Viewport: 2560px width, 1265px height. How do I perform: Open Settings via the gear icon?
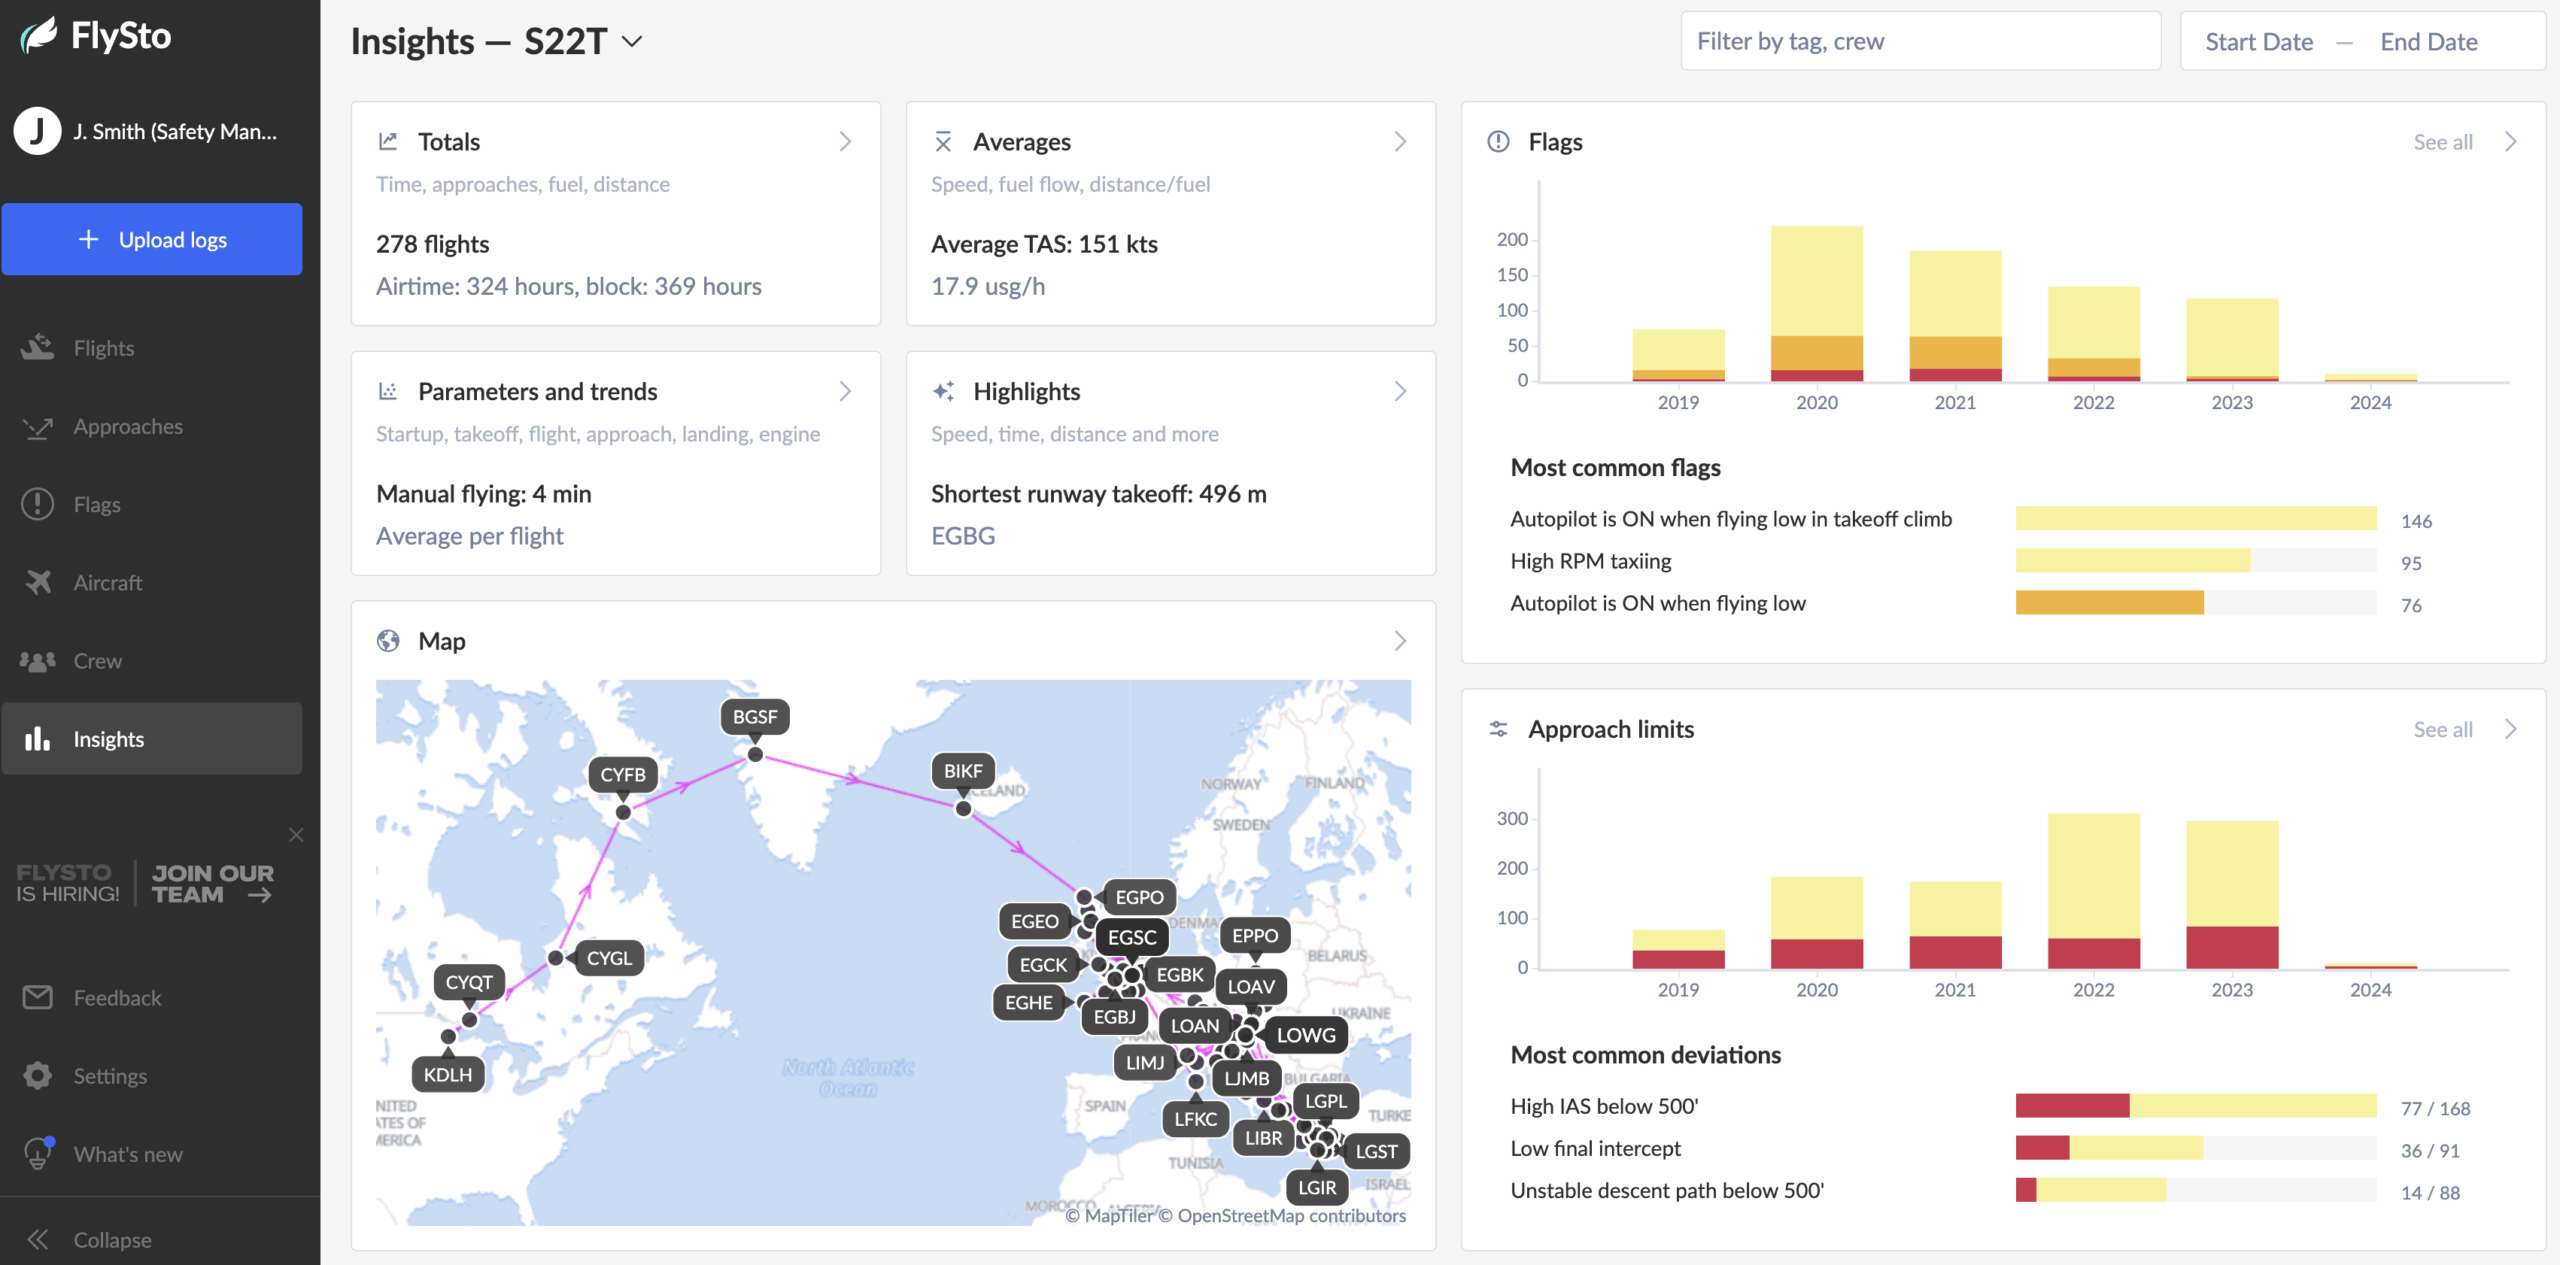point(38,1076)
